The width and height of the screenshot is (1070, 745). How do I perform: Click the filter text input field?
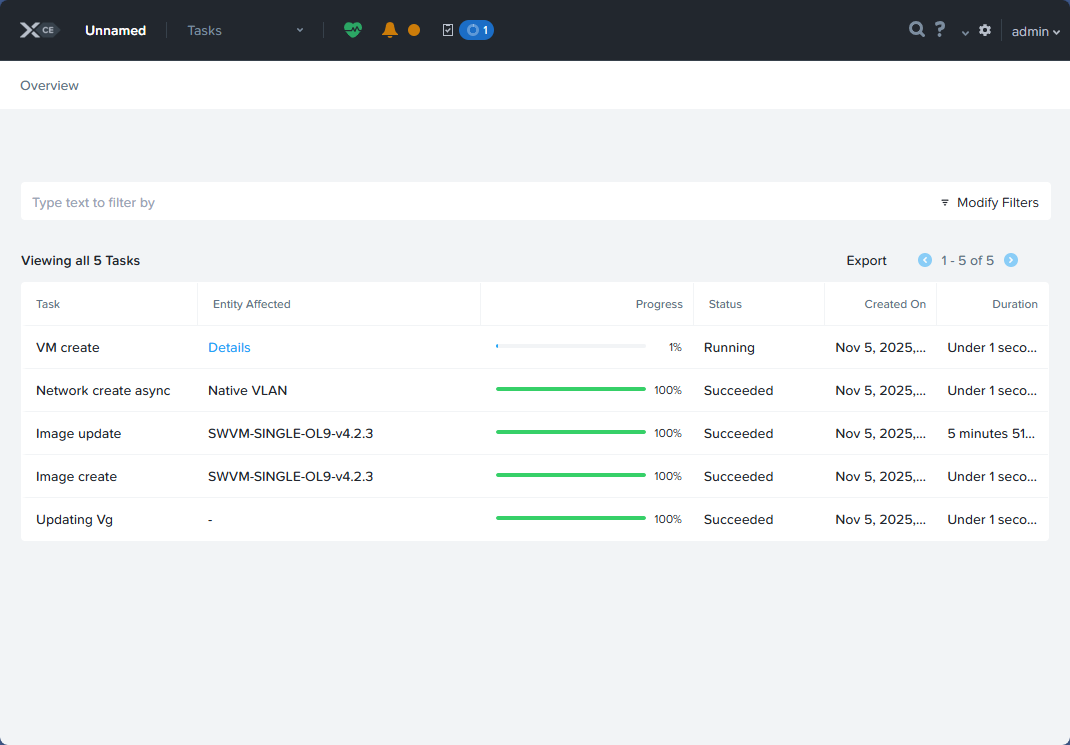[x=300, y=201]
